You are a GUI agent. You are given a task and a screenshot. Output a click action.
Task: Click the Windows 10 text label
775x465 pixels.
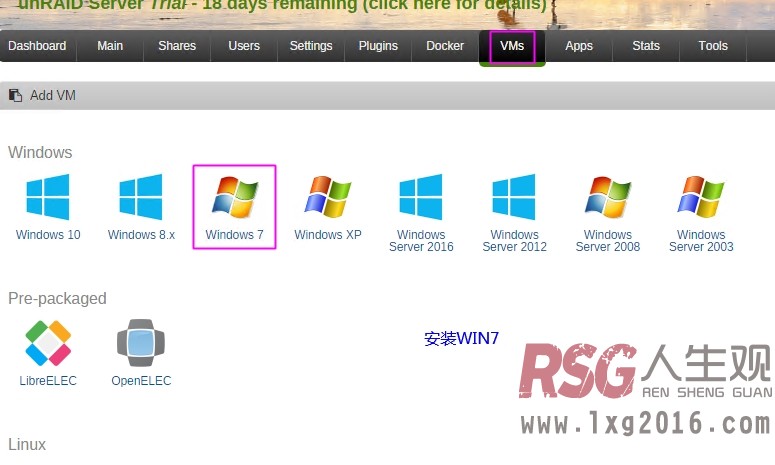[48, 235]
